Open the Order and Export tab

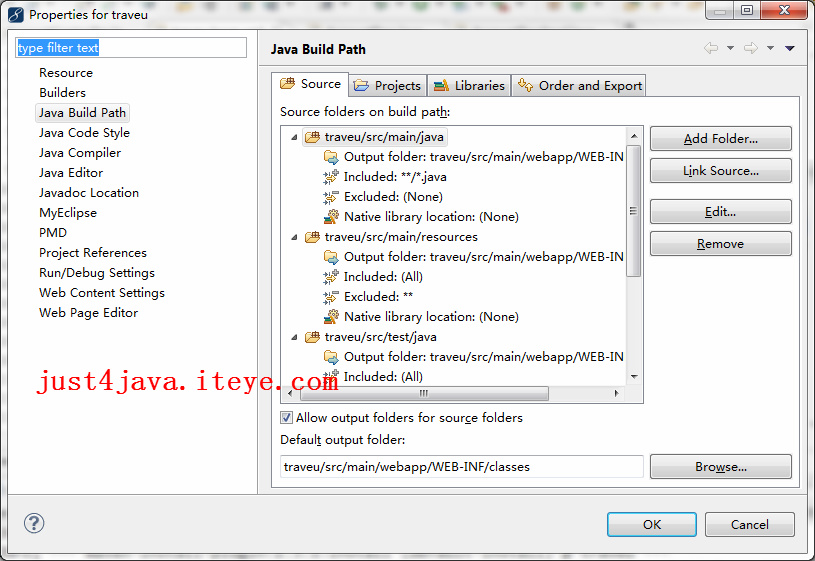(580, 86)
